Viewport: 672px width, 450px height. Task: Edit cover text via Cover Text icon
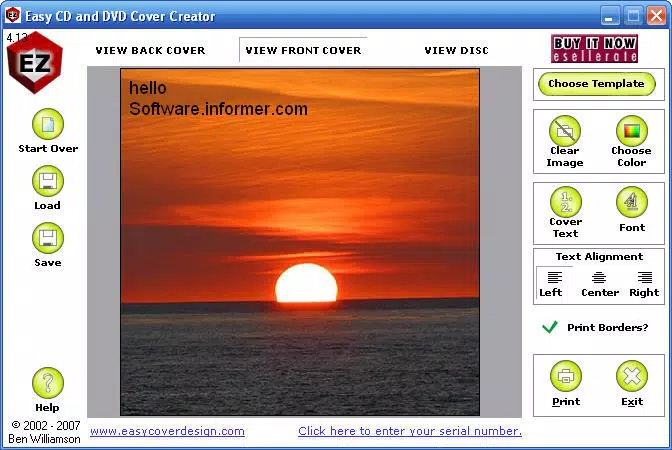(x=566, y=202)
